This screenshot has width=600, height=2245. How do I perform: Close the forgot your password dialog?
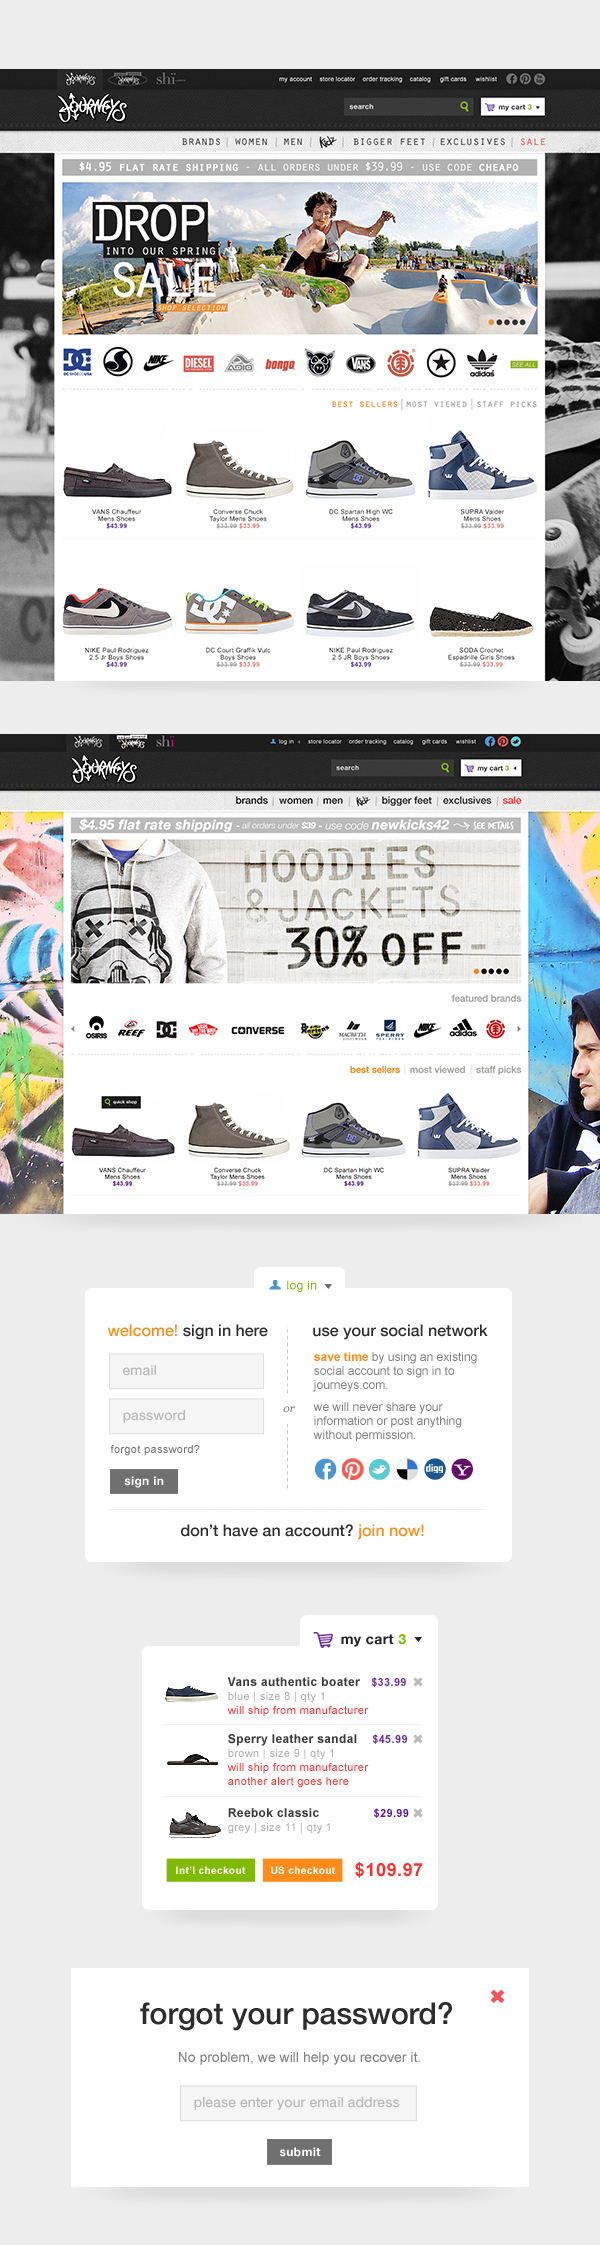coord(497,1996)
